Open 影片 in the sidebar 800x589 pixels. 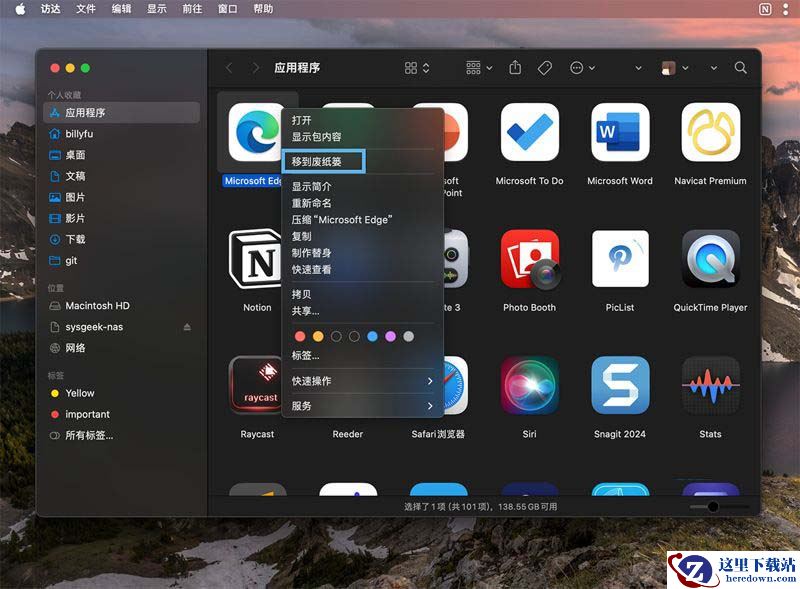(x=121, y=218)
